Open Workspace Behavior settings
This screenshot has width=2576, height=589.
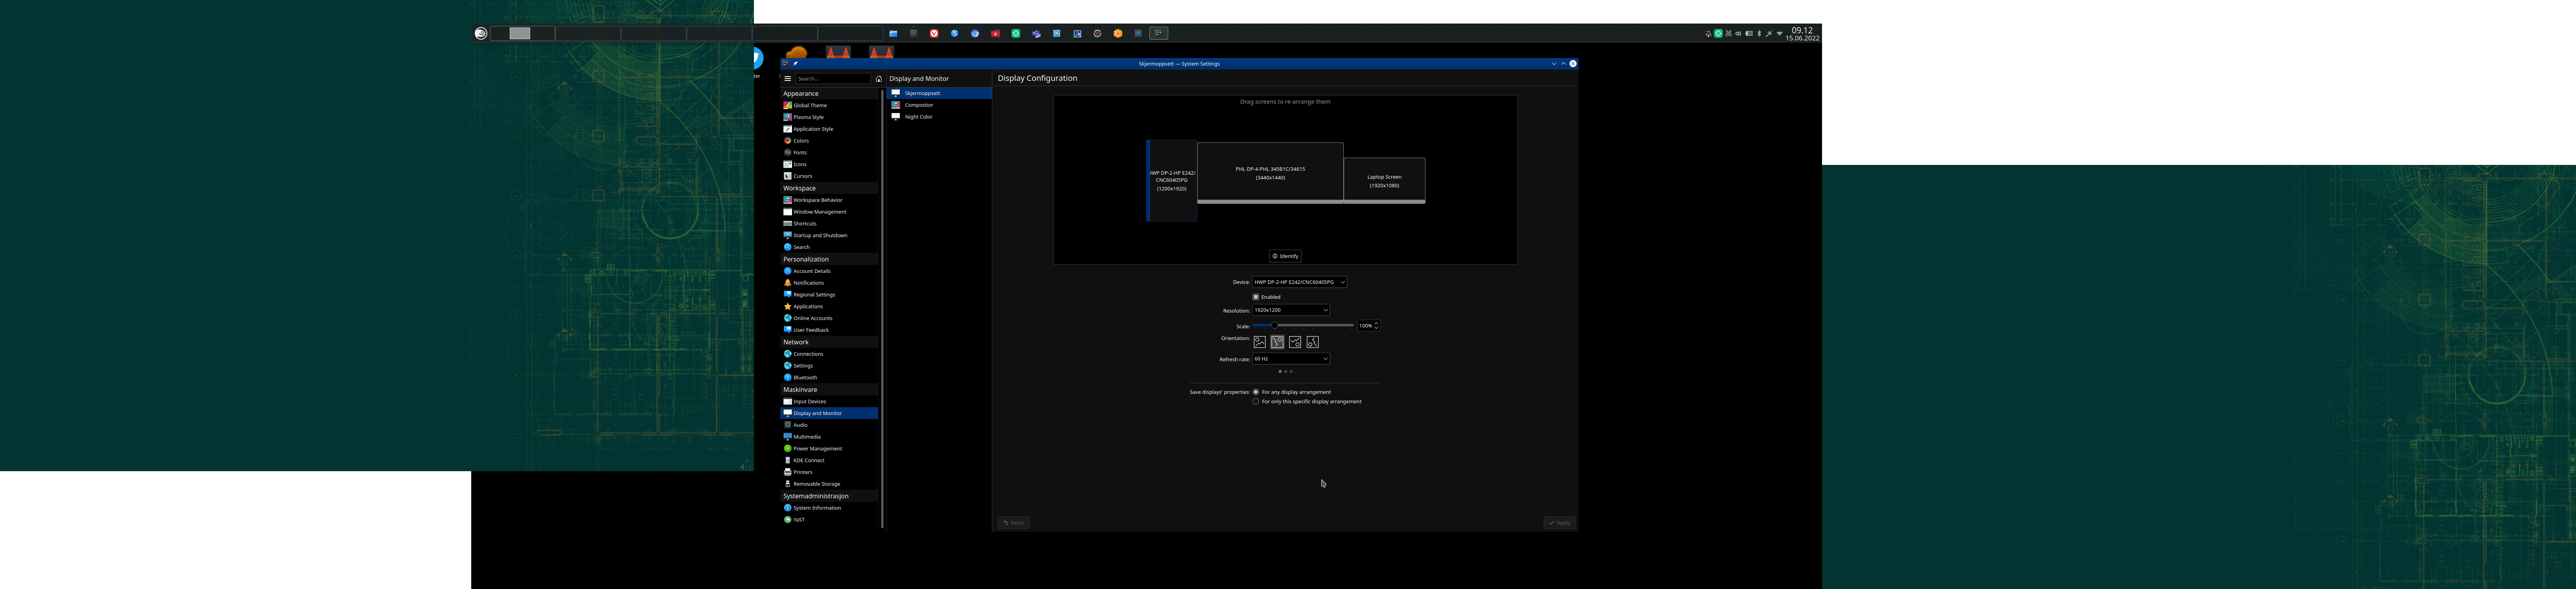829,200
